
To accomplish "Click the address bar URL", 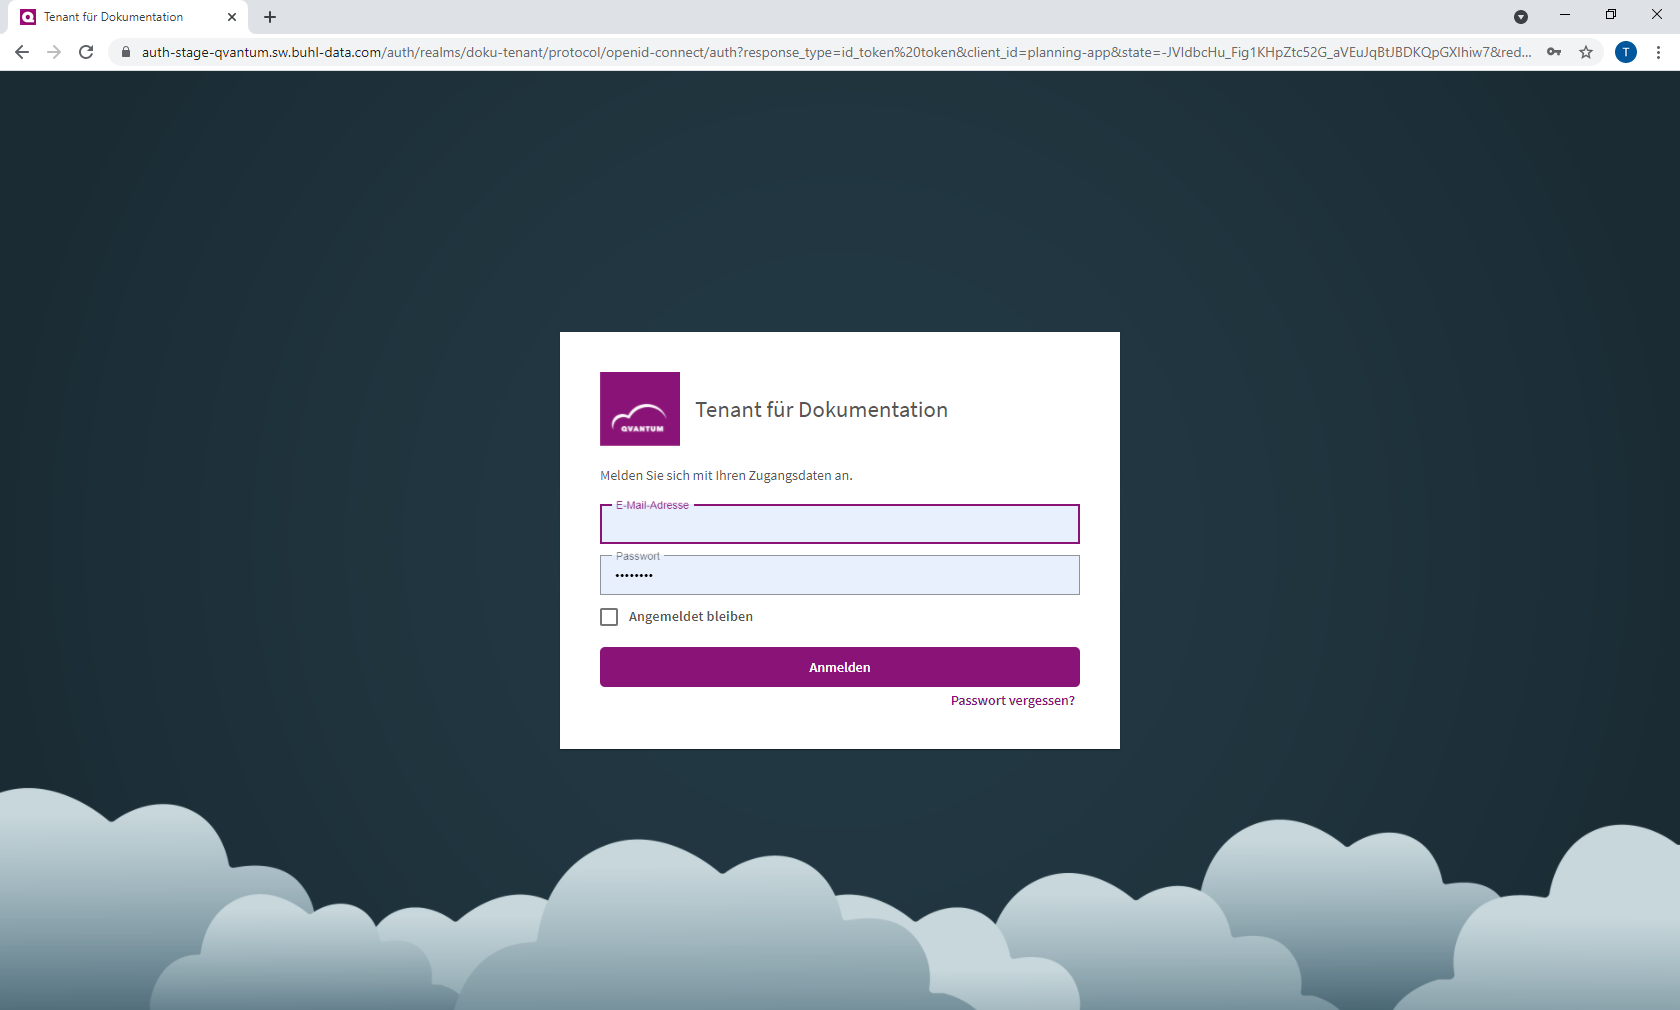I will tap(836, 52).
